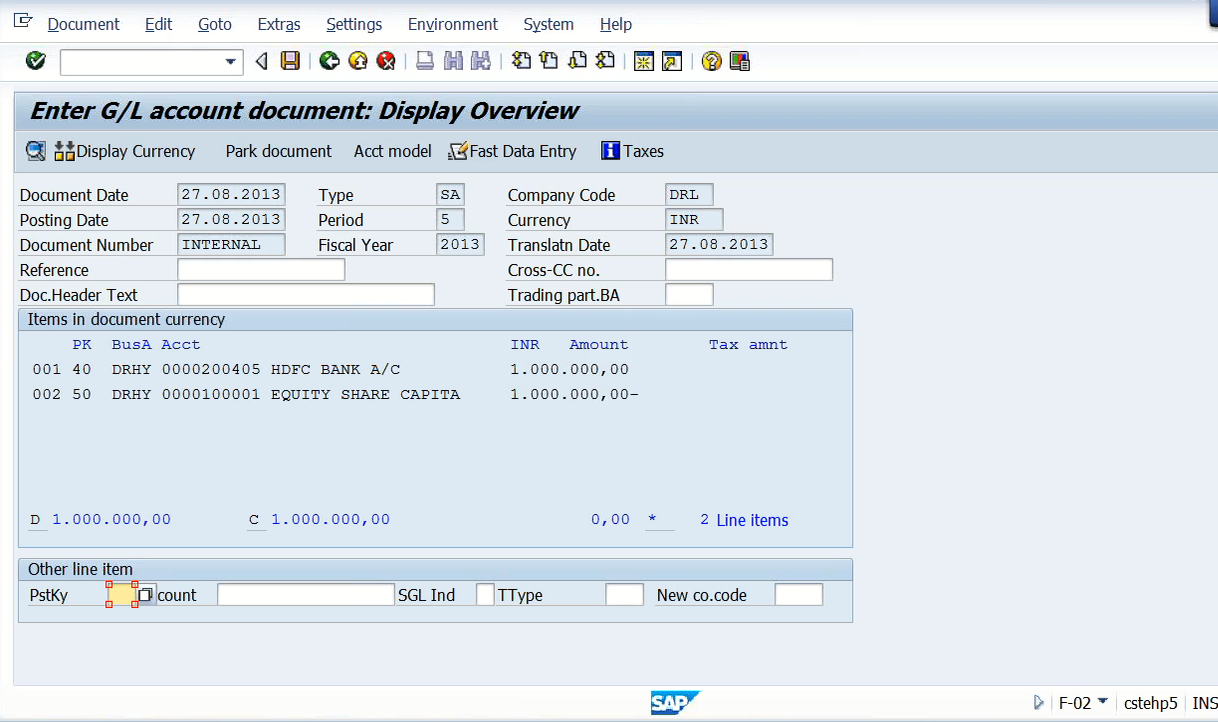The image size is (1218, 722).
Task: Create a new session icon
Action: point(644,62)
